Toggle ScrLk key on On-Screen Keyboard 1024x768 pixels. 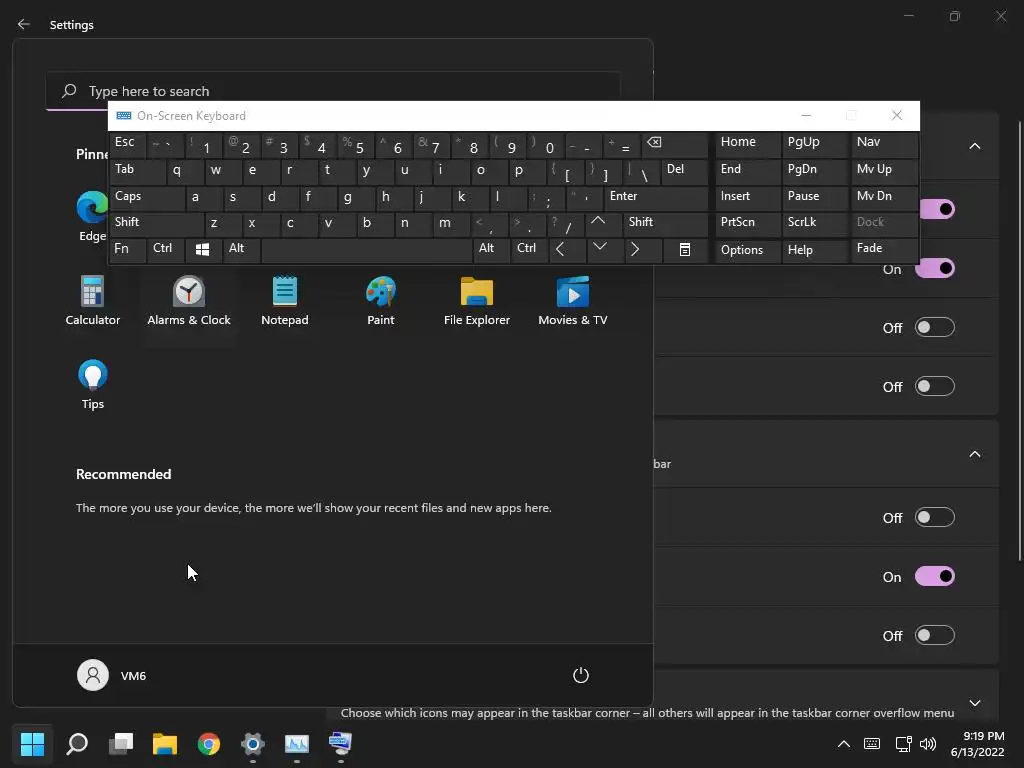814,223
